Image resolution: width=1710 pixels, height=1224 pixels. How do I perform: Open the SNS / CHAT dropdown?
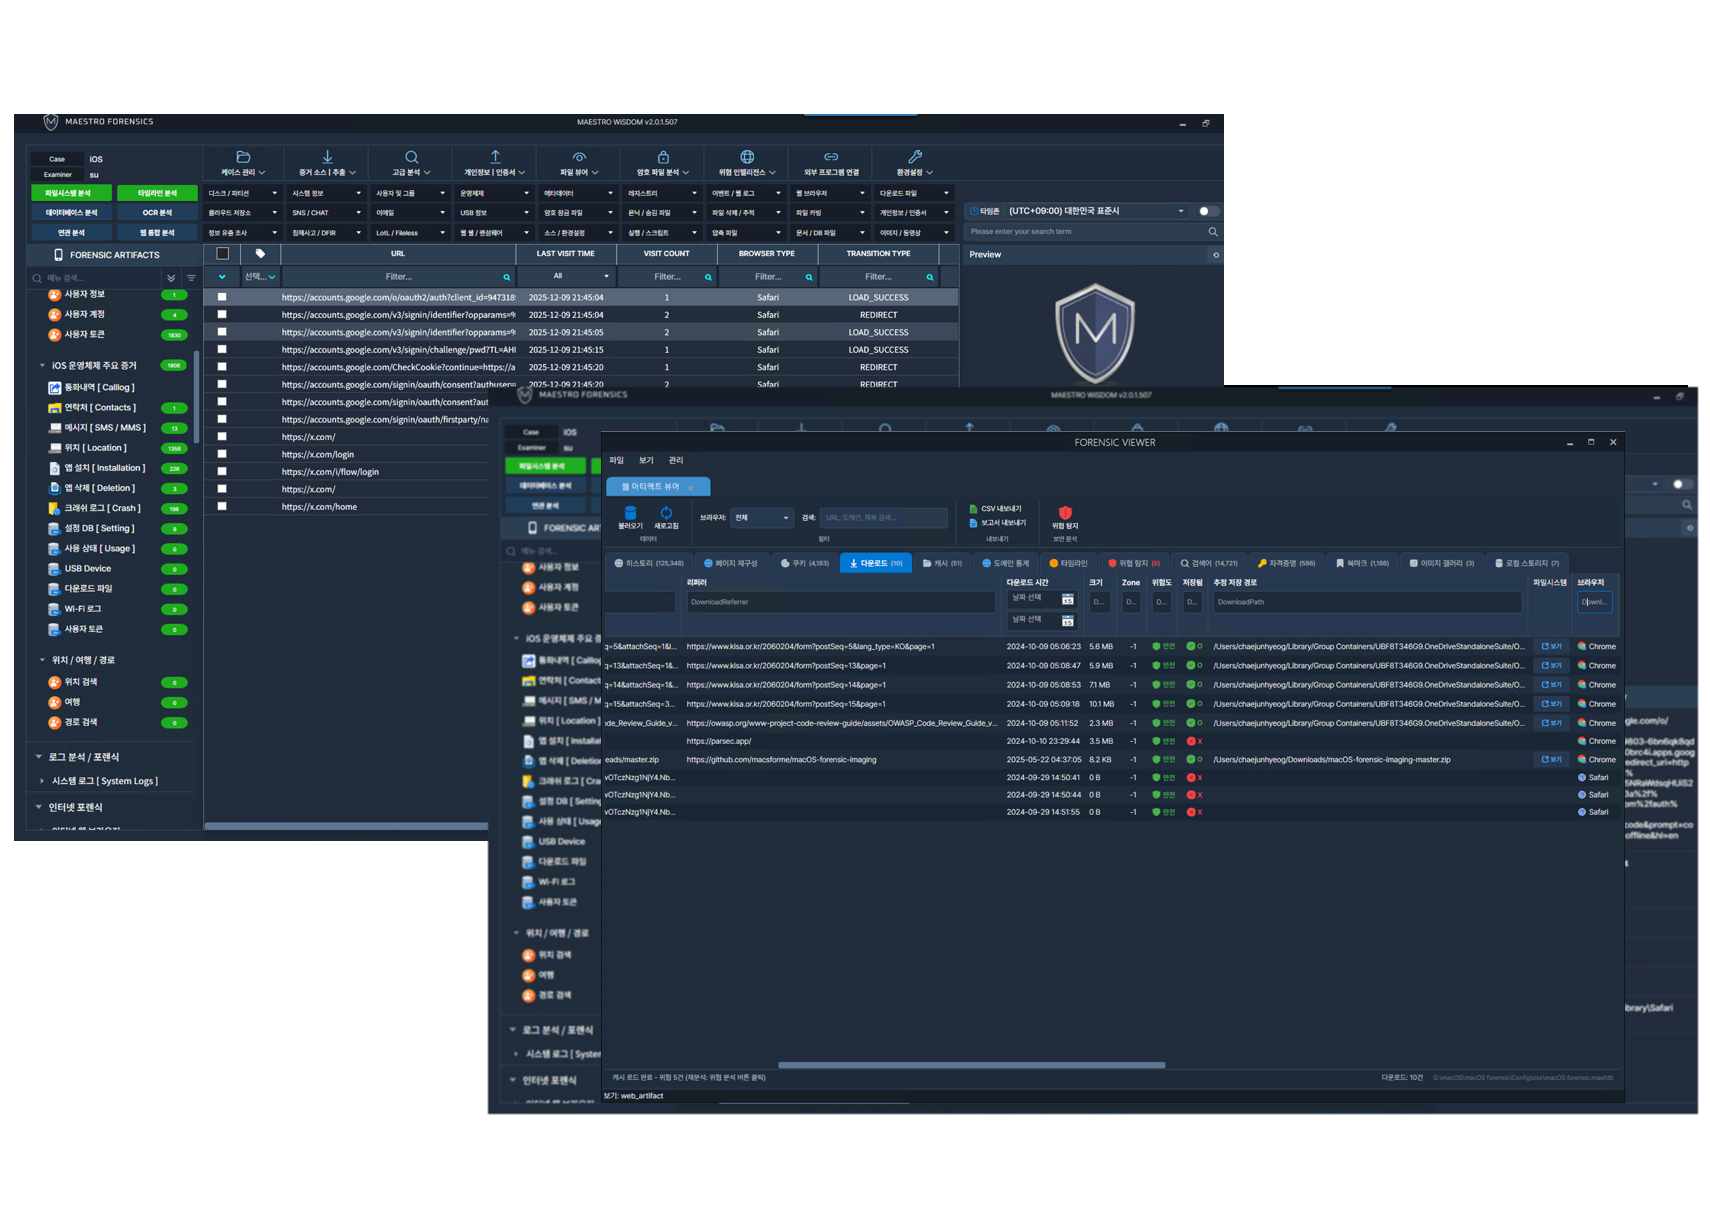[327, 213]
